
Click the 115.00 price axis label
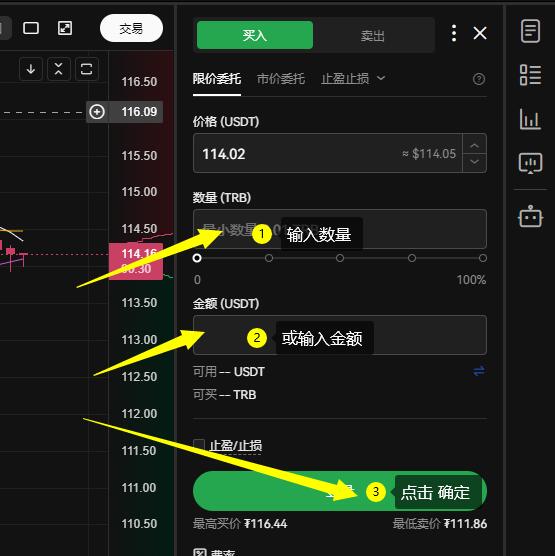139,192
